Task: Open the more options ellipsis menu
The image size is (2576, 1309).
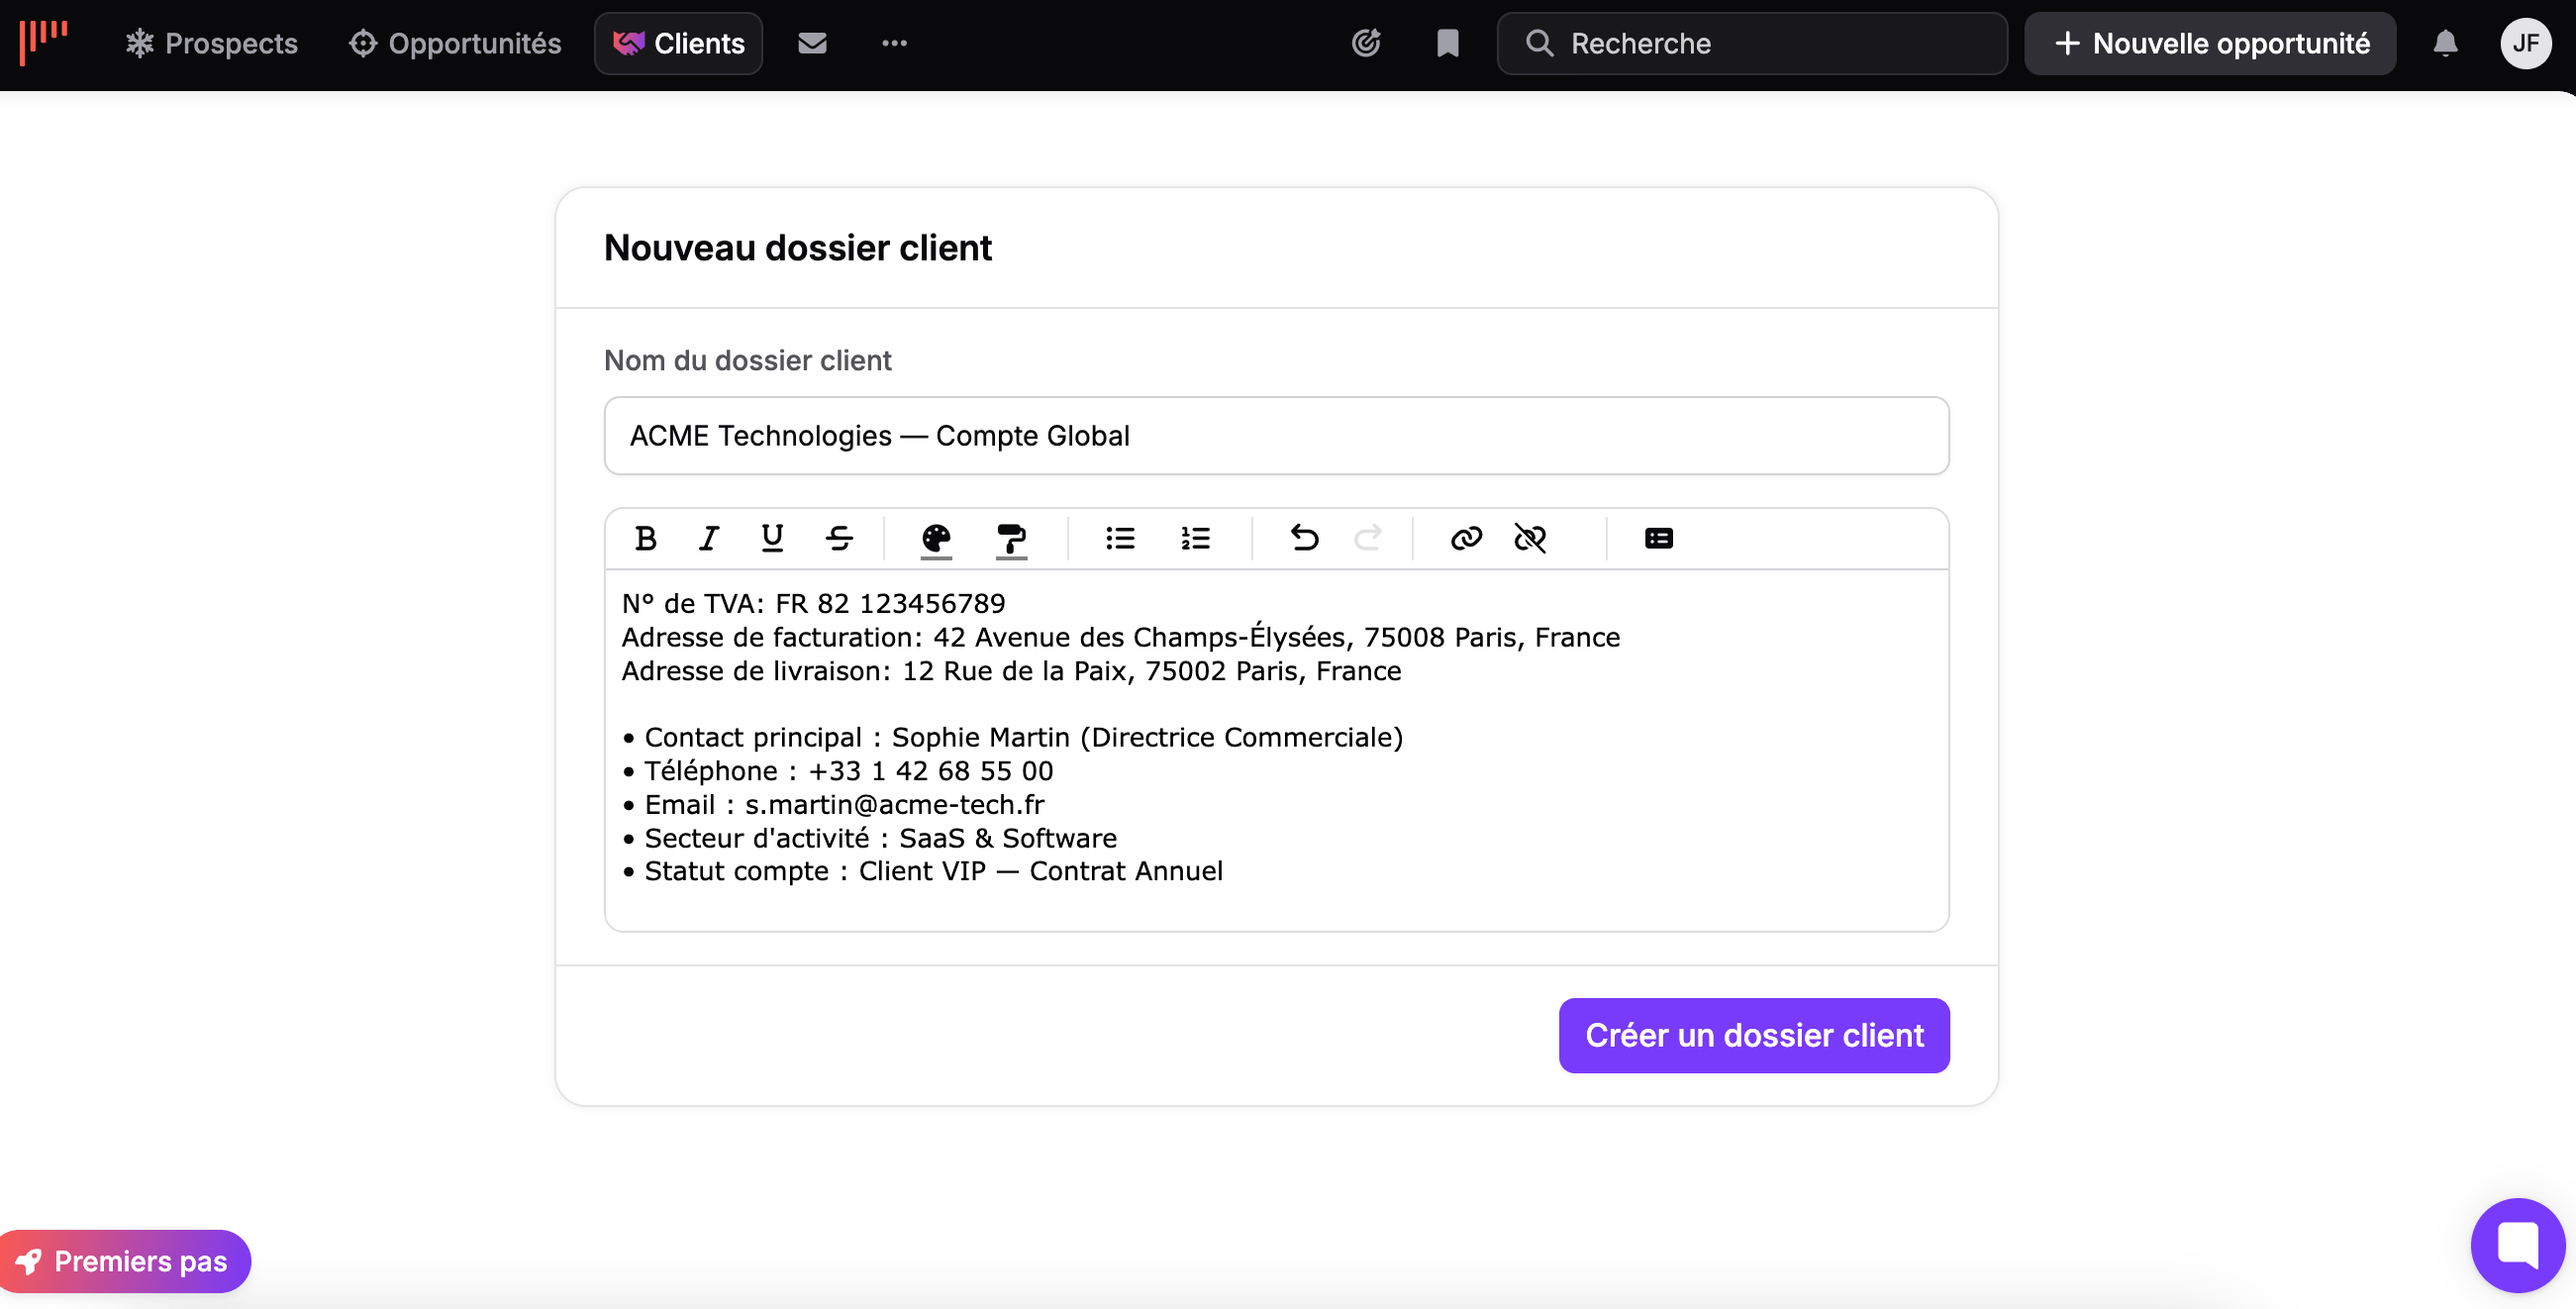Action: (x=894, y=43)
